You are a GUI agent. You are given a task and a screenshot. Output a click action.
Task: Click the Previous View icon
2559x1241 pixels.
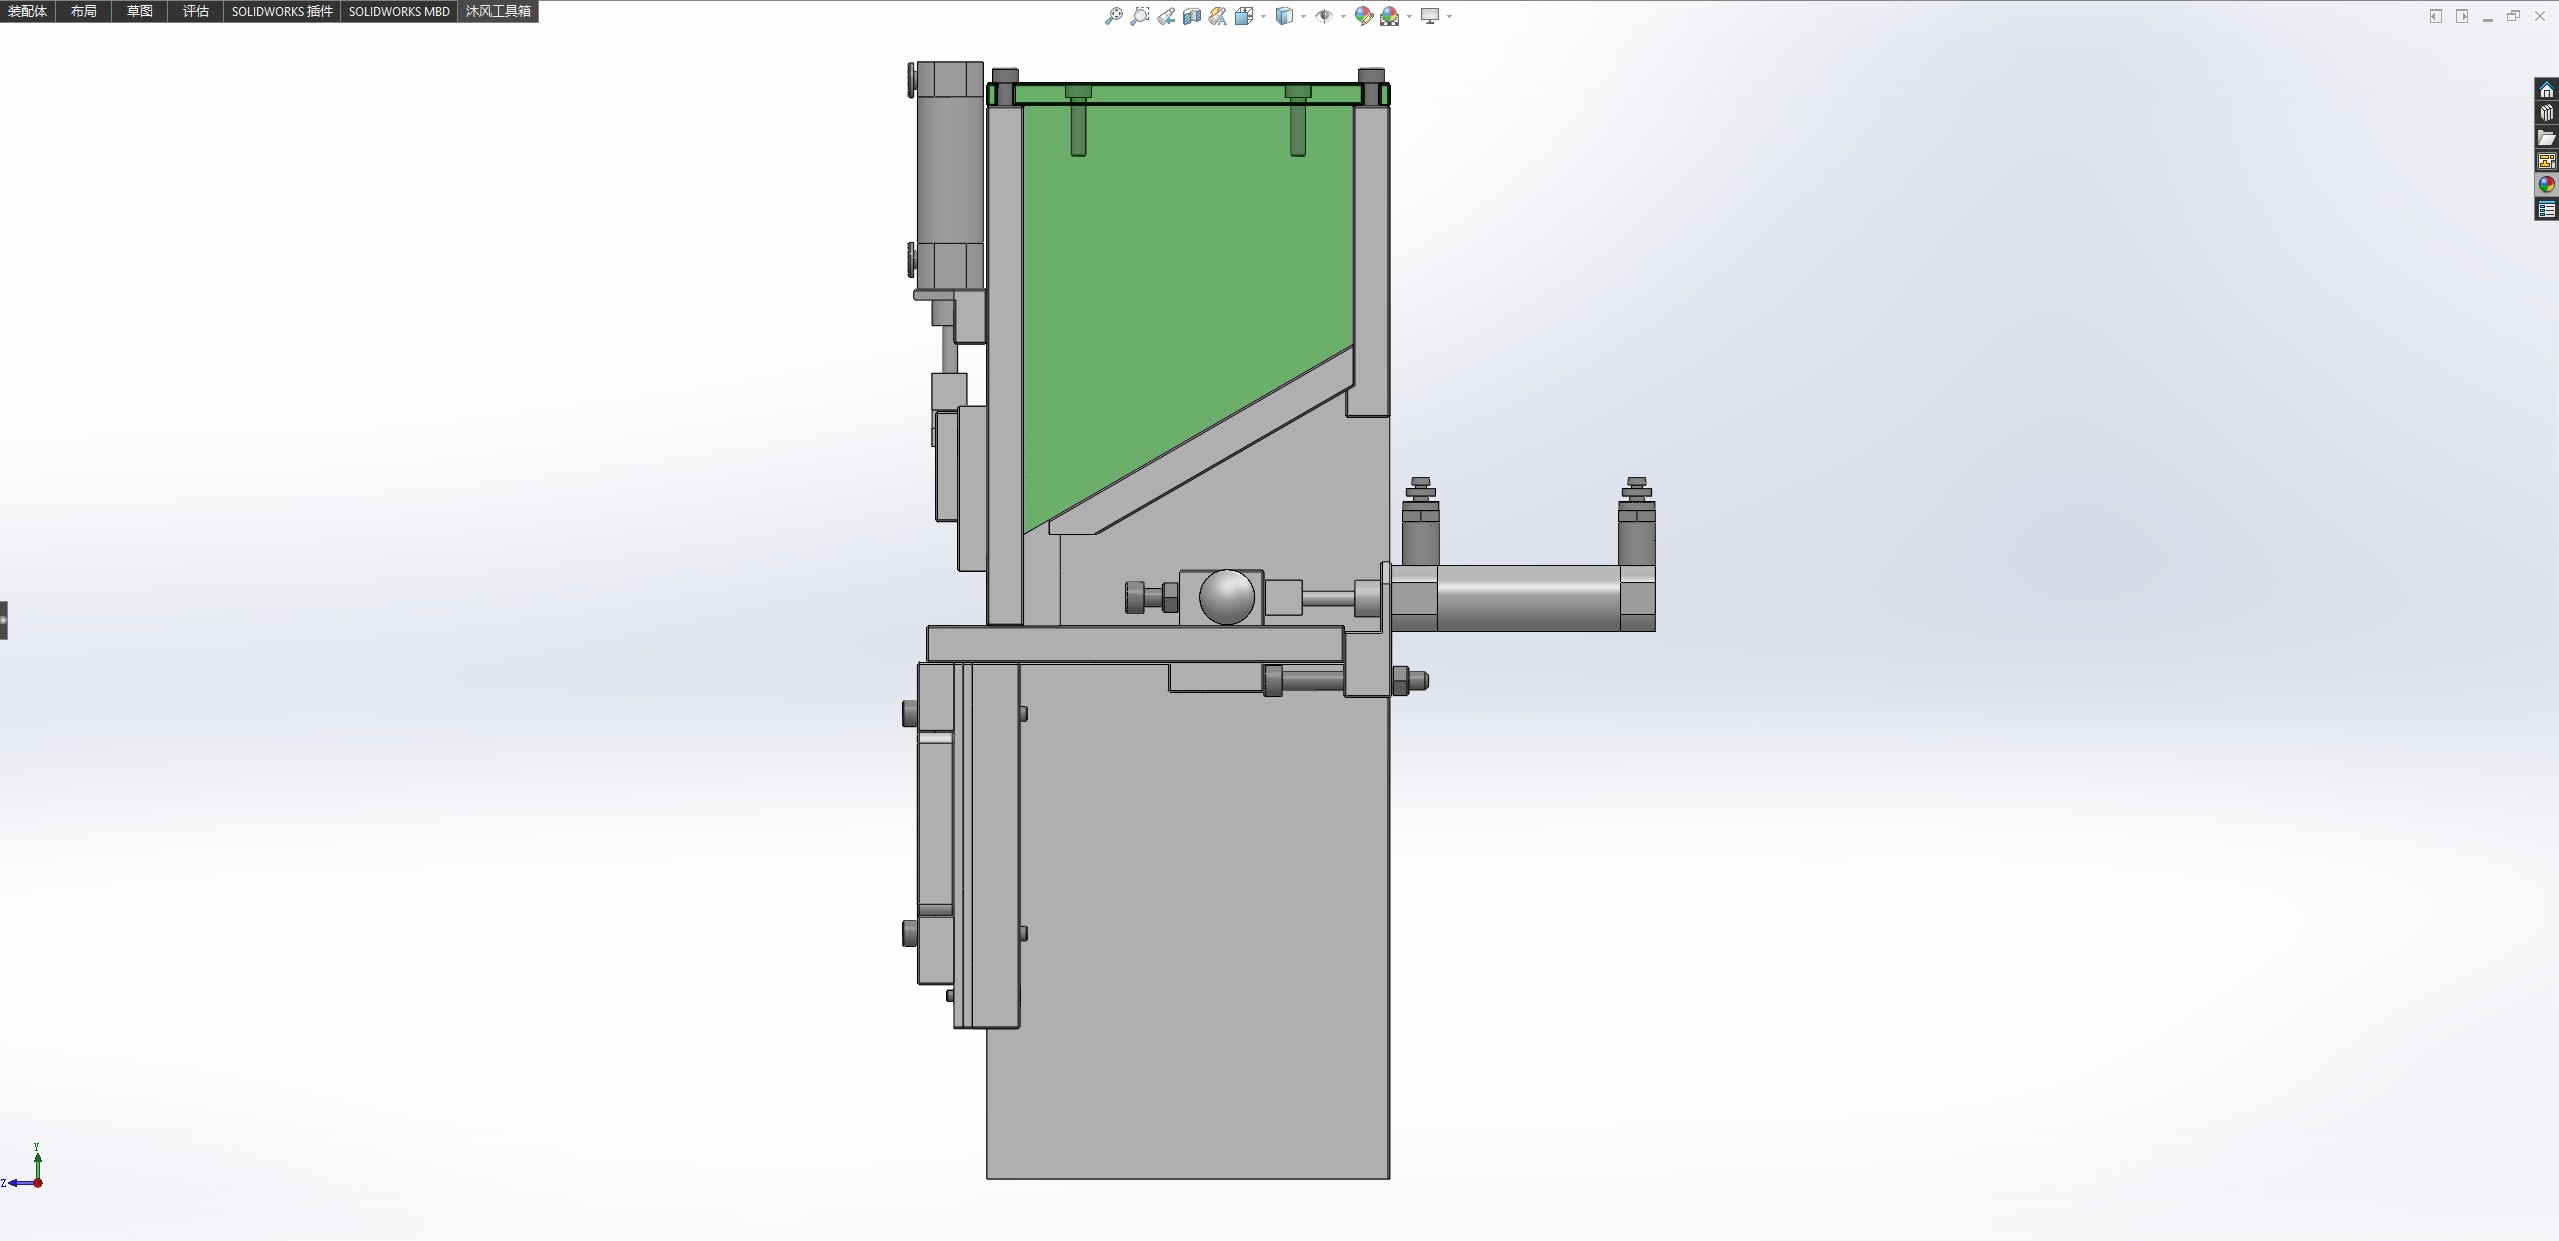(x=1166, y=16)
